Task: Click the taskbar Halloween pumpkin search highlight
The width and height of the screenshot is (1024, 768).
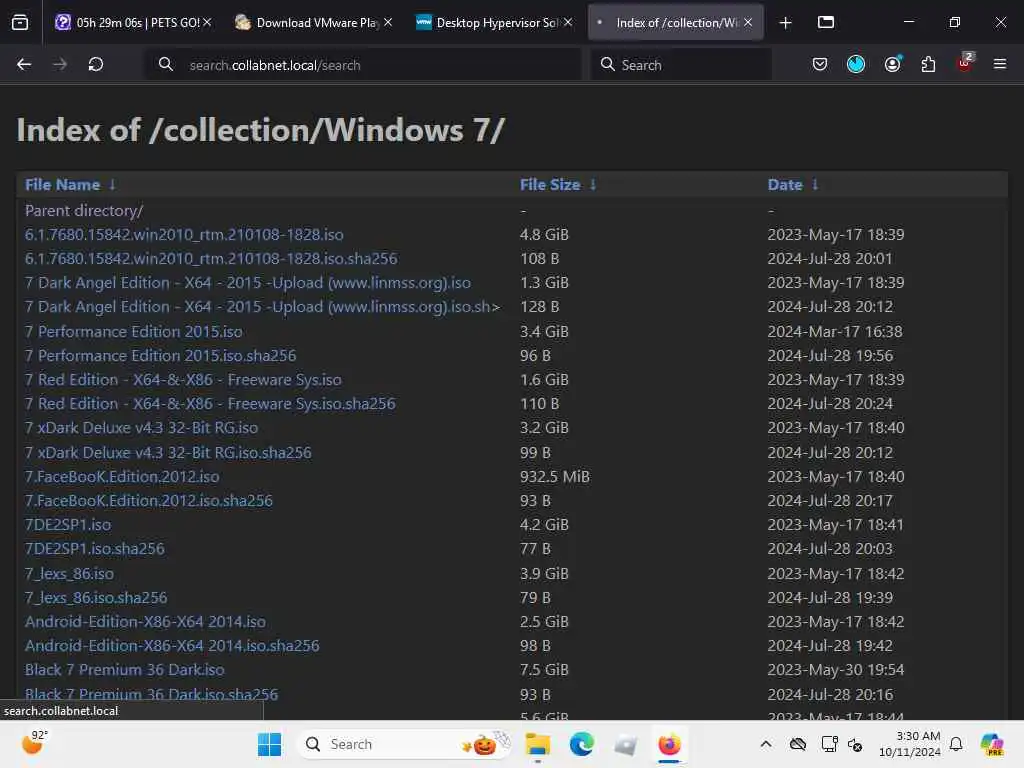Action: click(485, 743)
